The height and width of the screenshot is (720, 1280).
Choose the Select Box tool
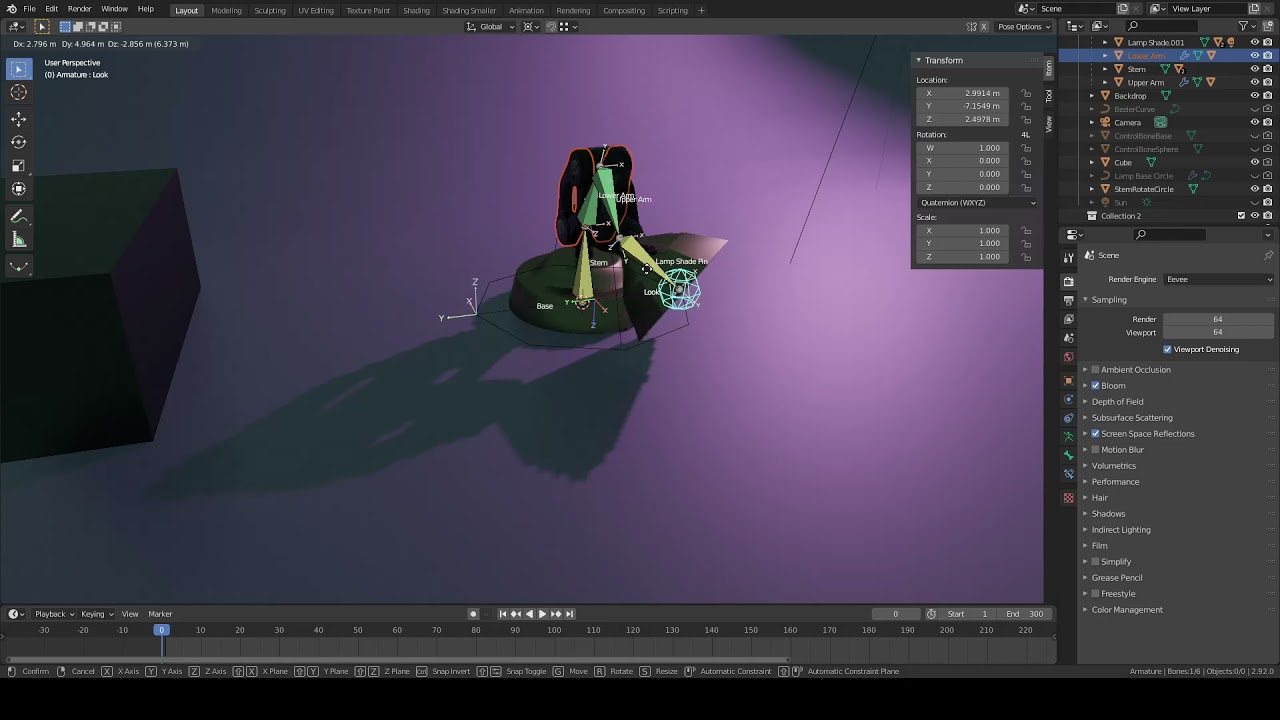[x=18, y=69]
